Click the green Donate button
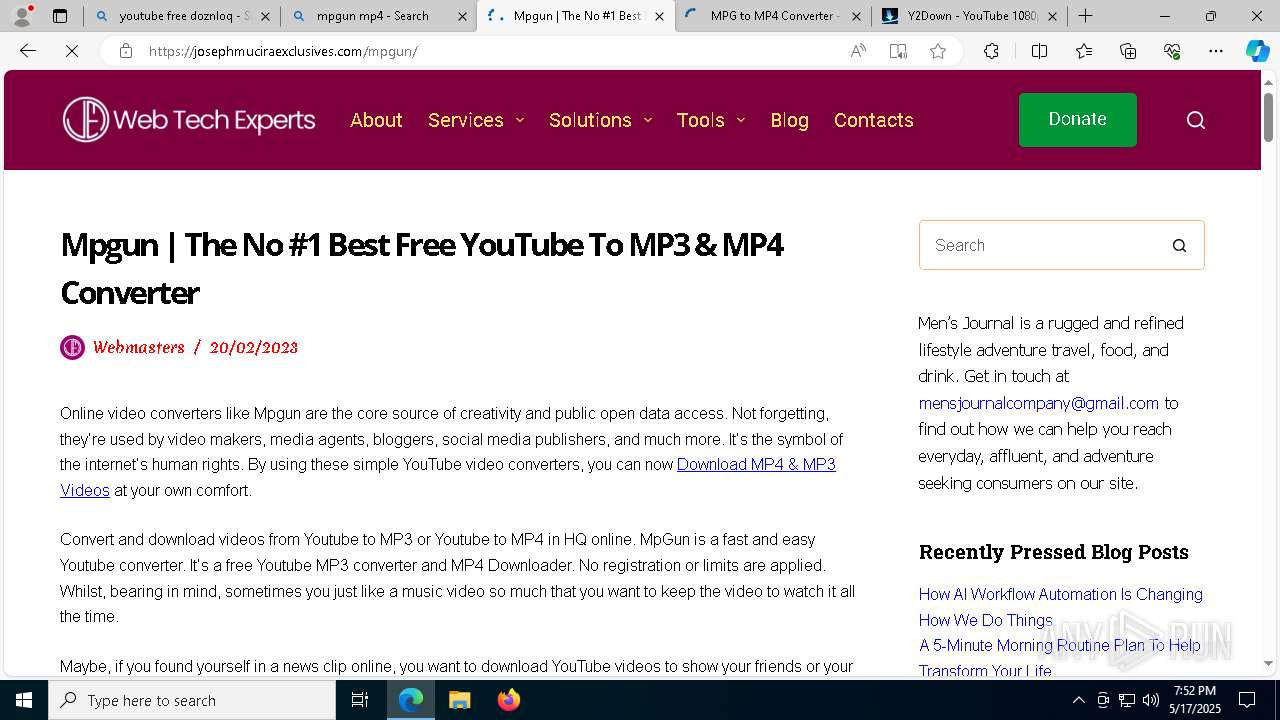1280x720 pixels. click(x=1077, y=120)
